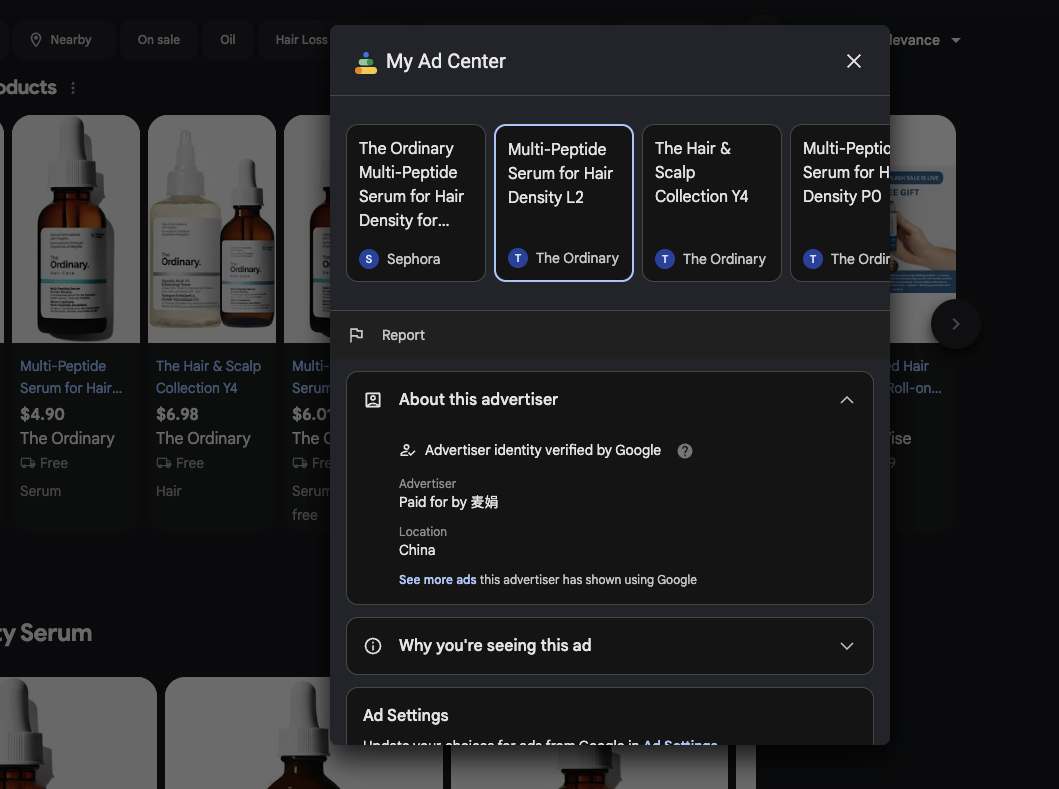Click the $4.90 price text
1059x789 pixels.
tap(43, 414)
